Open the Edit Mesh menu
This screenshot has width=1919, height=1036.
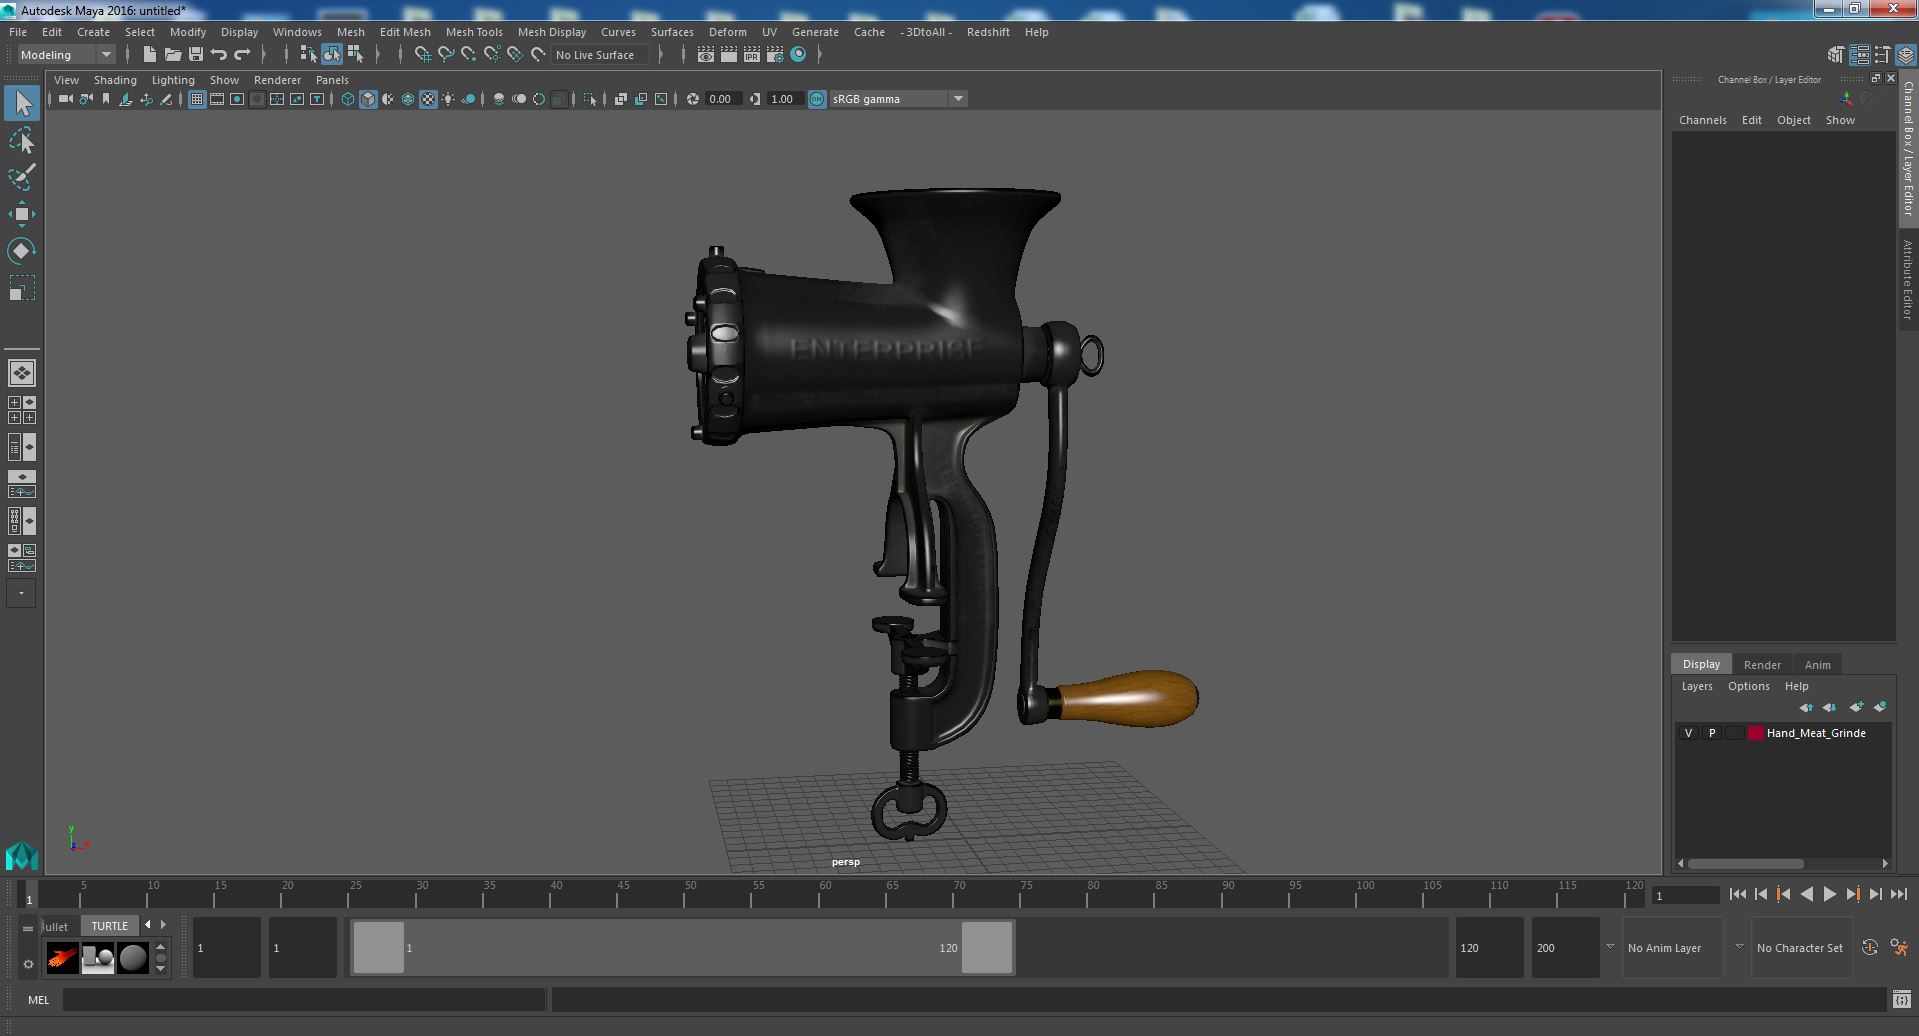click(x=405, y=32)
